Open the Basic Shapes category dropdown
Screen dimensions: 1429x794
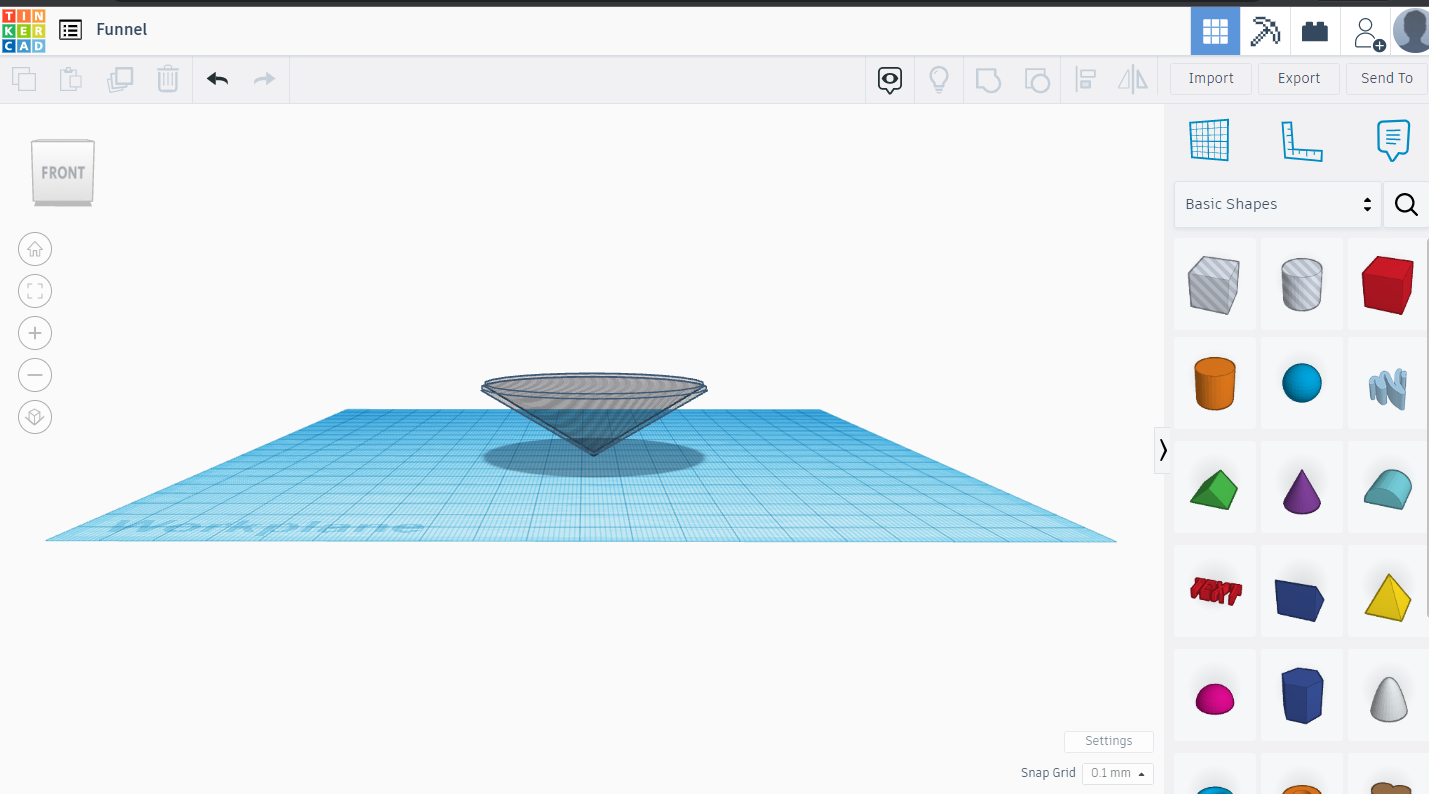click(x=1278, y=204)
